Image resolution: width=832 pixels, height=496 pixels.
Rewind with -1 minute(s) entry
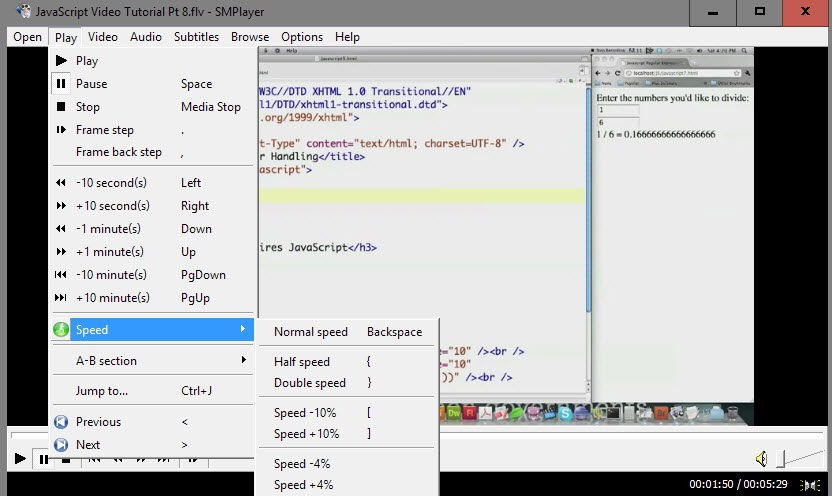point(153,229)
